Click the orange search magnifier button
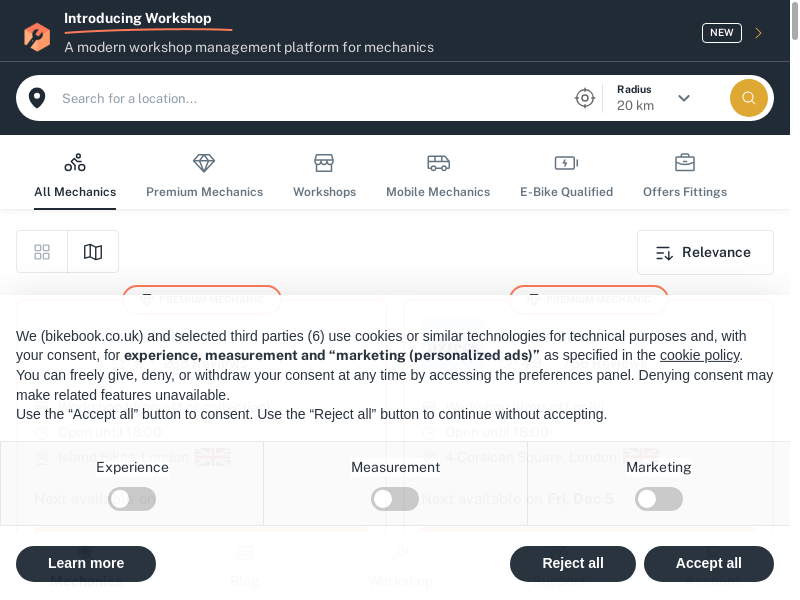Image resolution: width=800 pixels, height=600 pixels. 749,98
